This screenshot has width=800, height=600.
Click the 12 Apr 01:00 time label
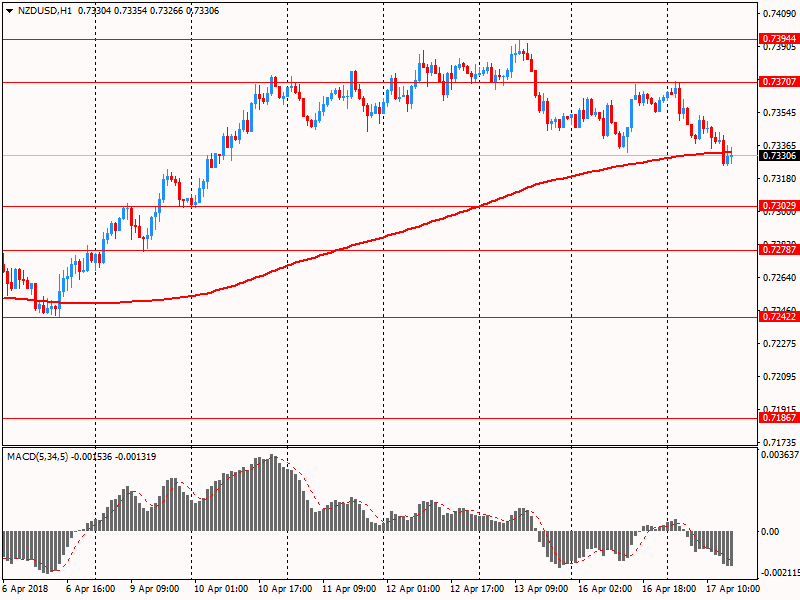point(413,589)
